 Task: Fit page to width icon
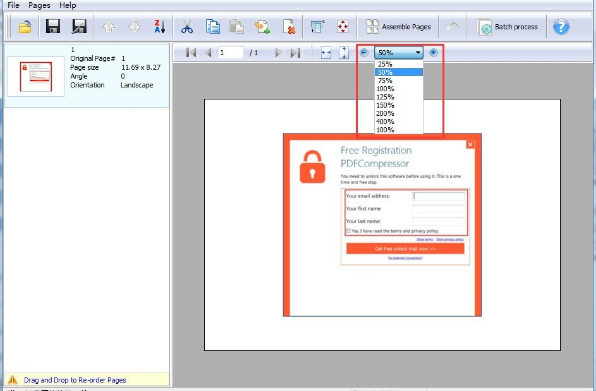coord(326,53)
